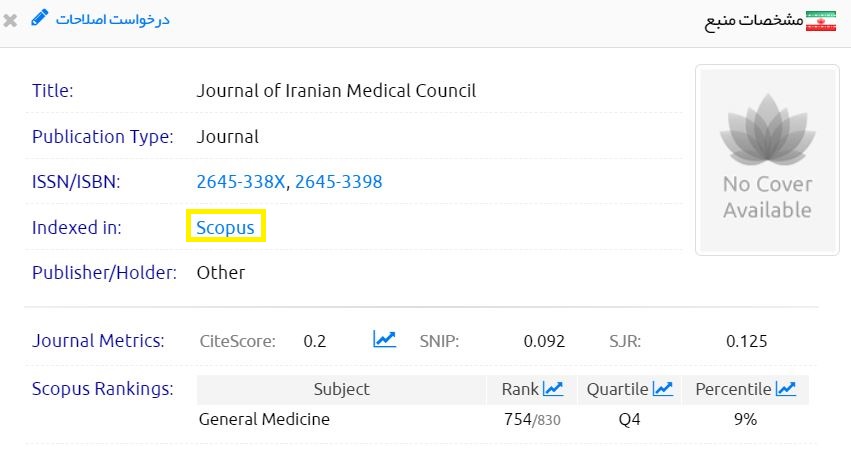The height and width of the screenshot is (456, 851).
Task: Click the pencil edit icon
Action: click(40, 17)
